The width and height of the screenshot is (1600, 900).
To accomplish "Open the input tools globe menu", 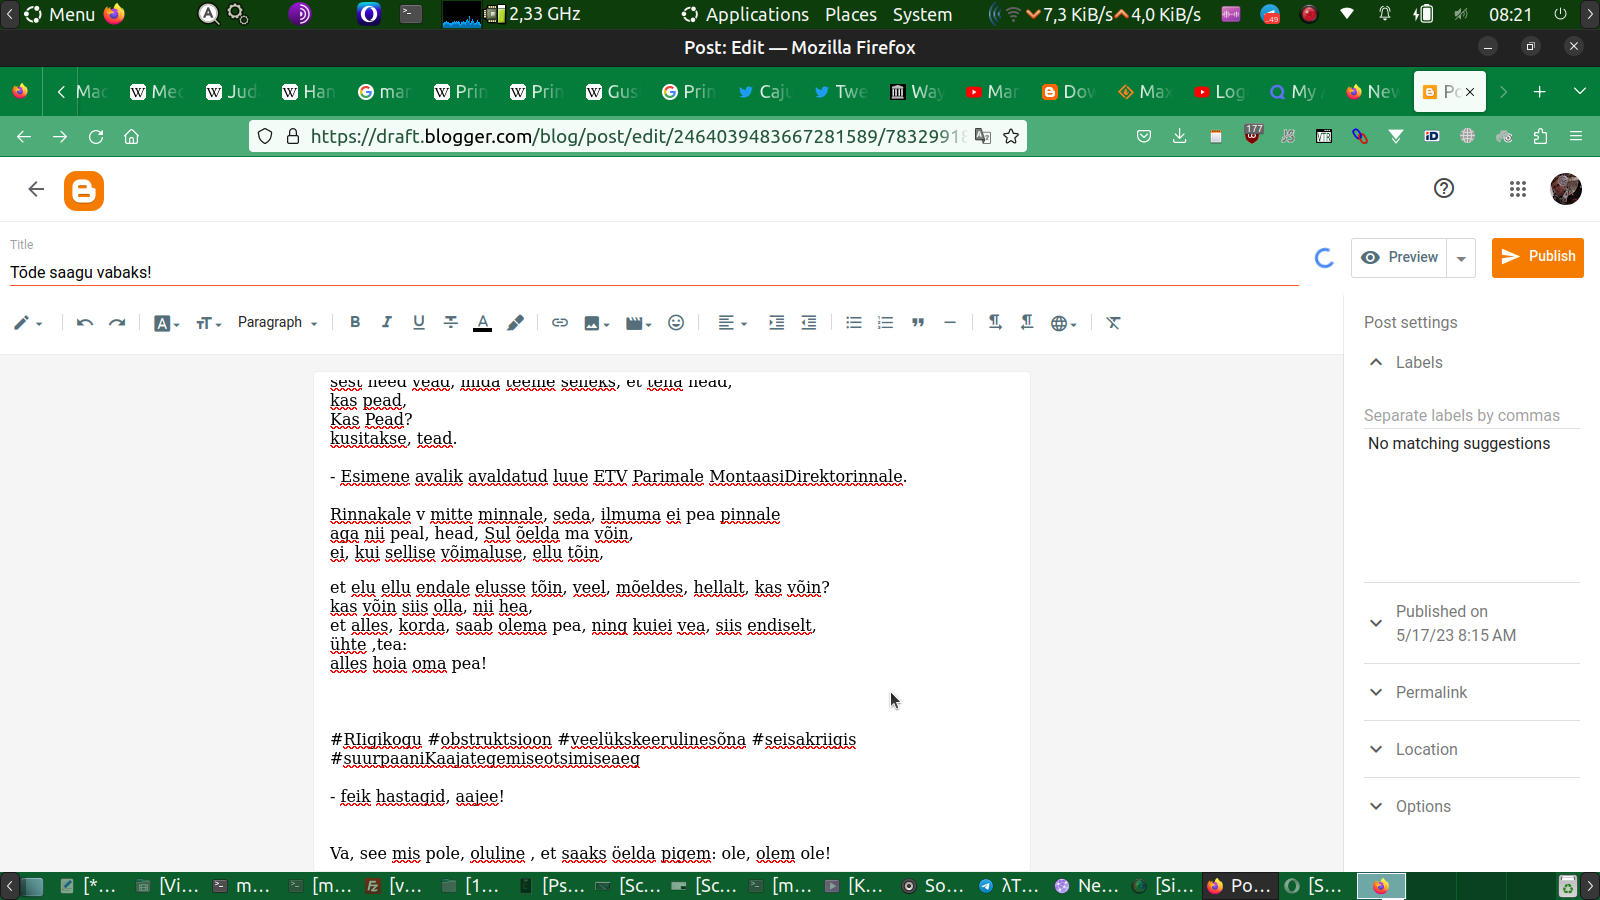I will point(1063,323).
